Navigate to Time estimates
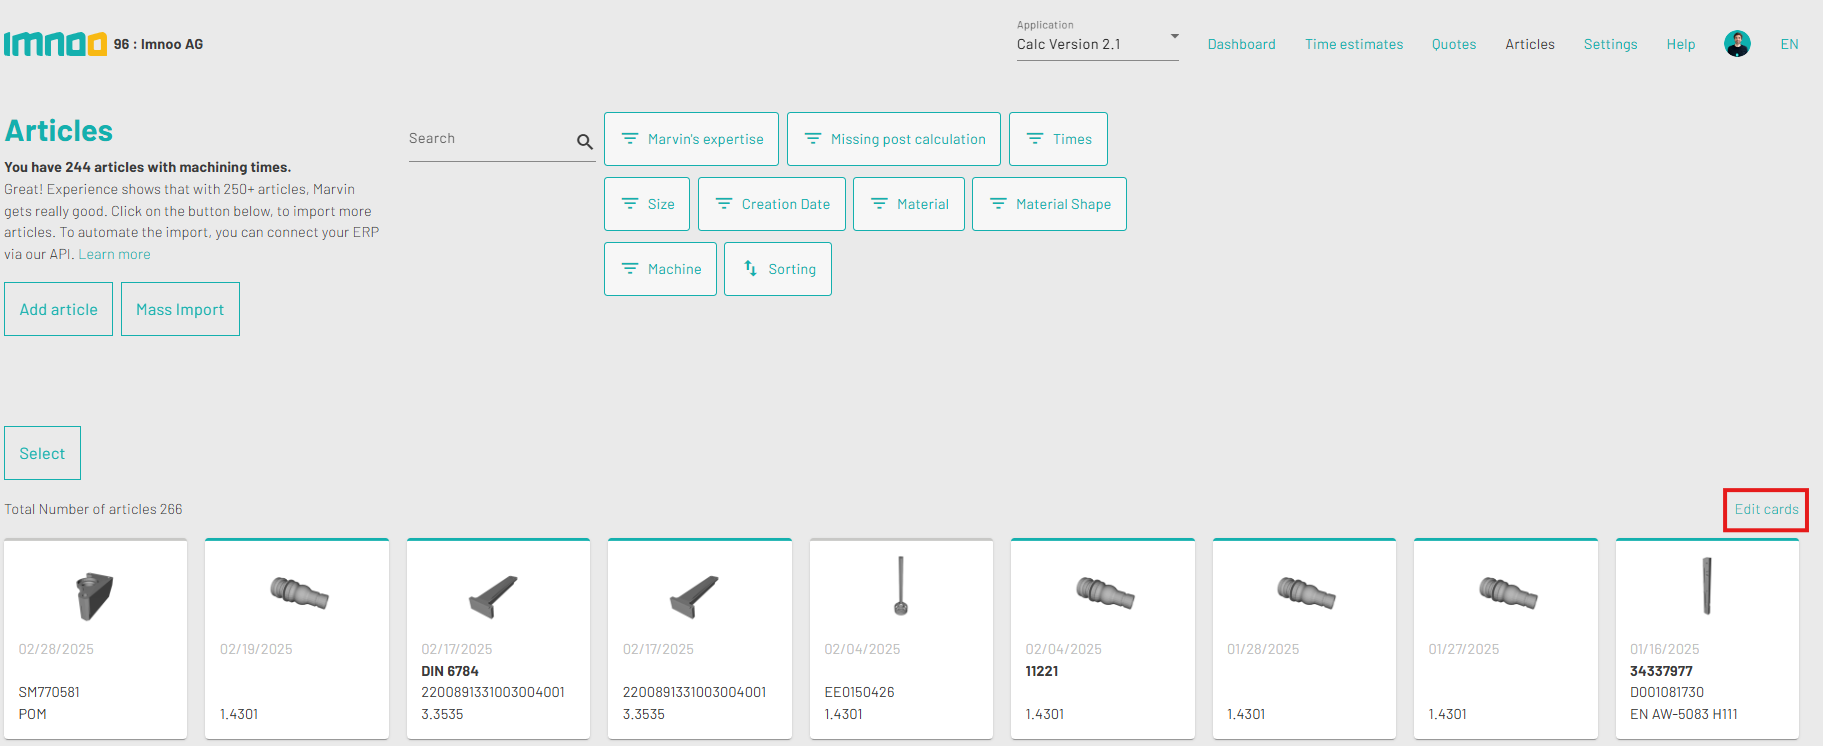This screenshot has width=1823, height=746. pyautogui.click(x=1353, y=44)
